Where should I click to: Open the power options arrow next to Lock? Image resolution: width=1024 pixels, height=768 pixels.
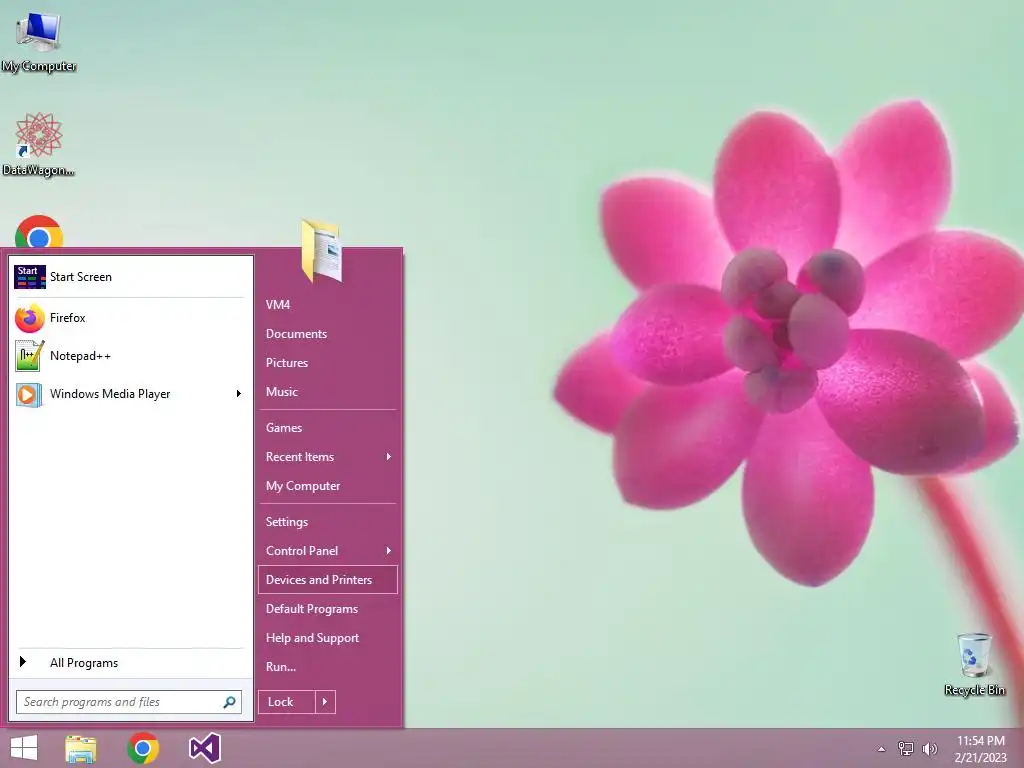coord(325,702)
